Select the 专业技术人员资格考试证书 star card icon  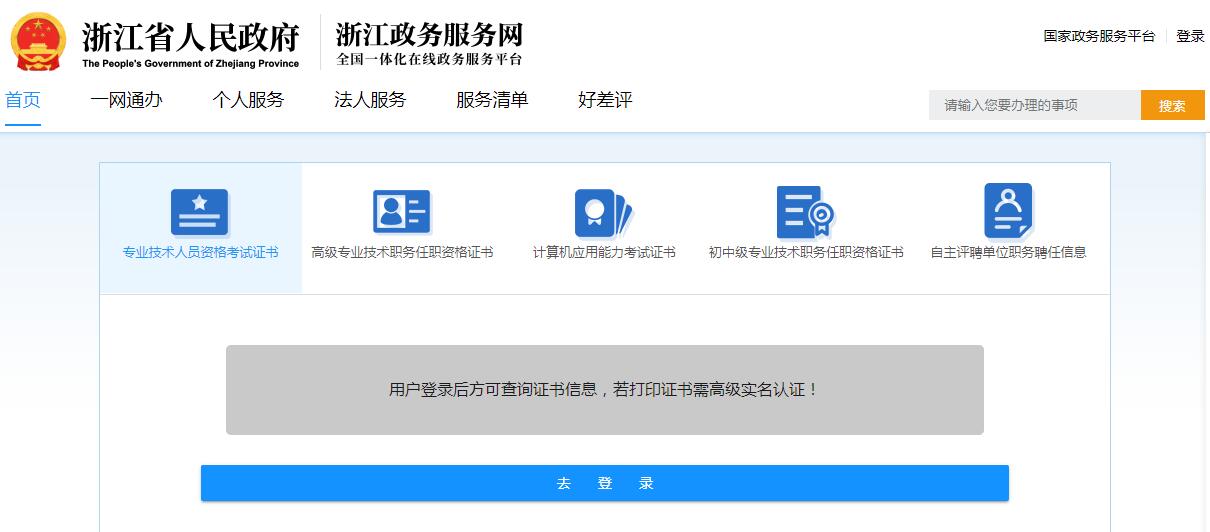coord(200,212)
